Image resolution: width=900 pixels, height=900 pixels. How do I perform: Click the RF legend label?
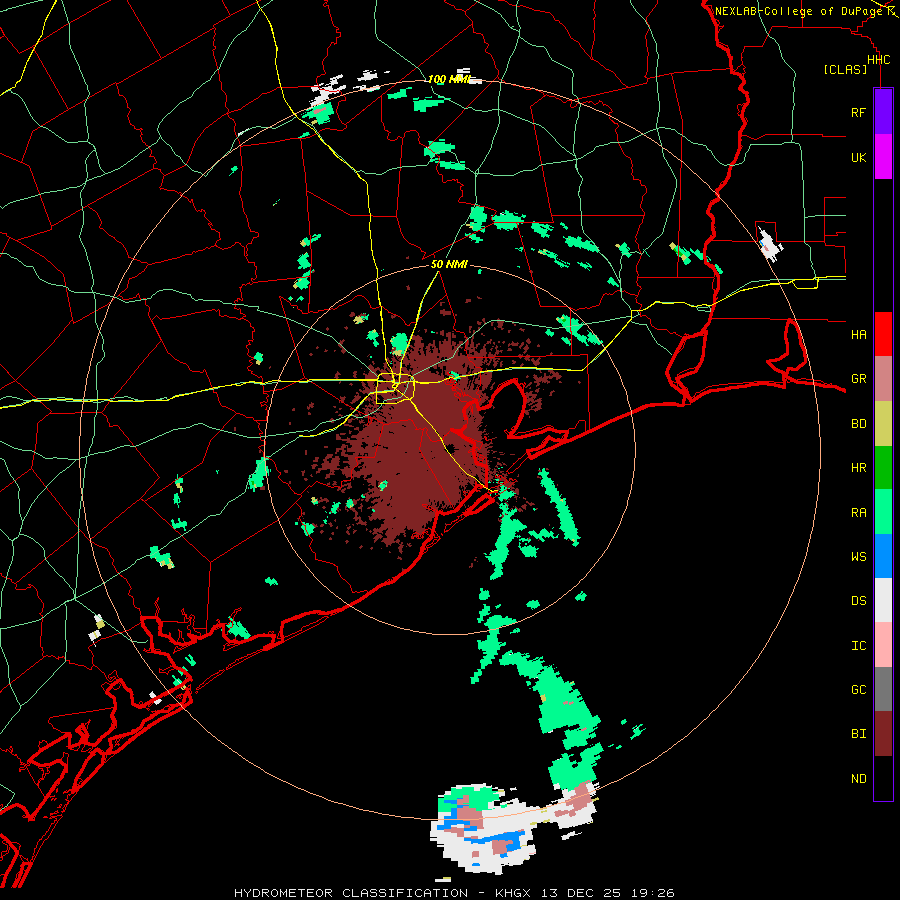pos(858,112)
